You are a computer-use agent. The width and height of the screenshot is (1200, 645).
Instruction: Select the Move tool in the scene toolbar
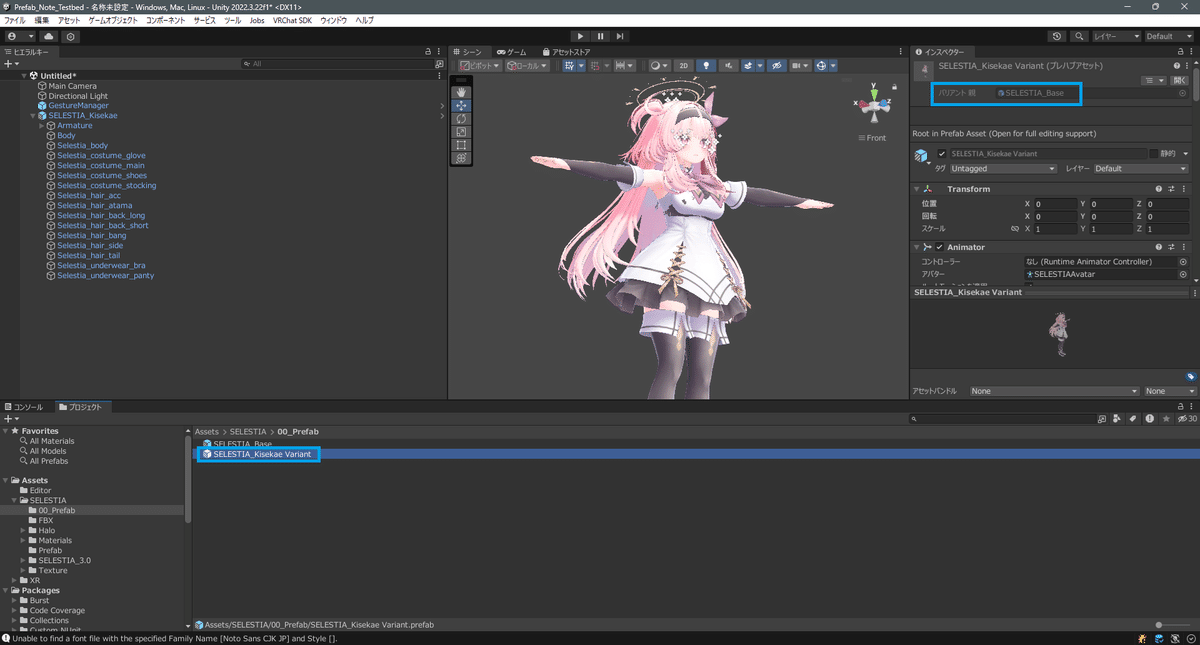click(x=461, y=107)
